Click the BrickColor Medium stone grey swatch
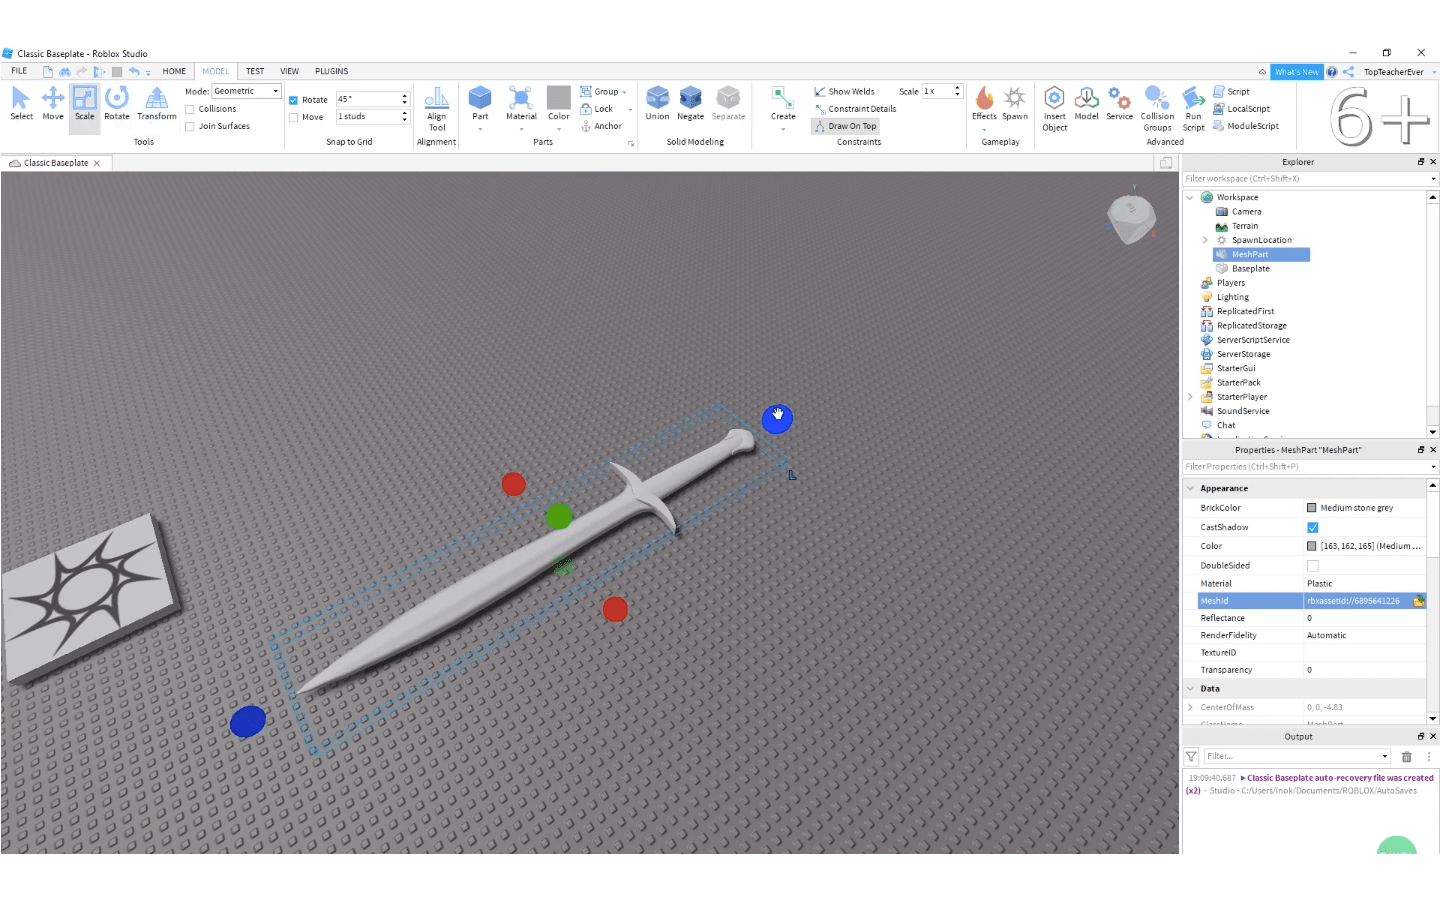 (1312, 508)
